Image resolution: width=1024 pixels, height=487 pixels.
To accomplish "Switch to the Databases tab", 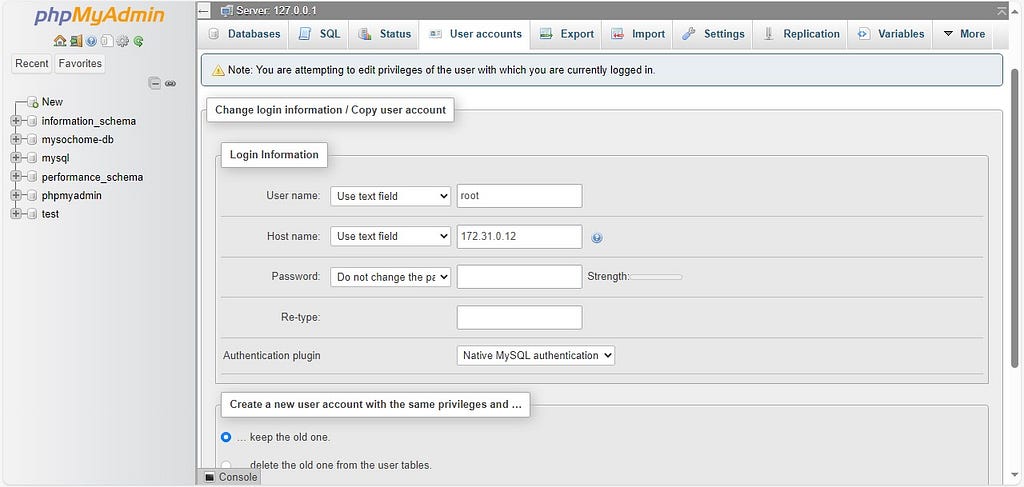I will pos(243,34).
